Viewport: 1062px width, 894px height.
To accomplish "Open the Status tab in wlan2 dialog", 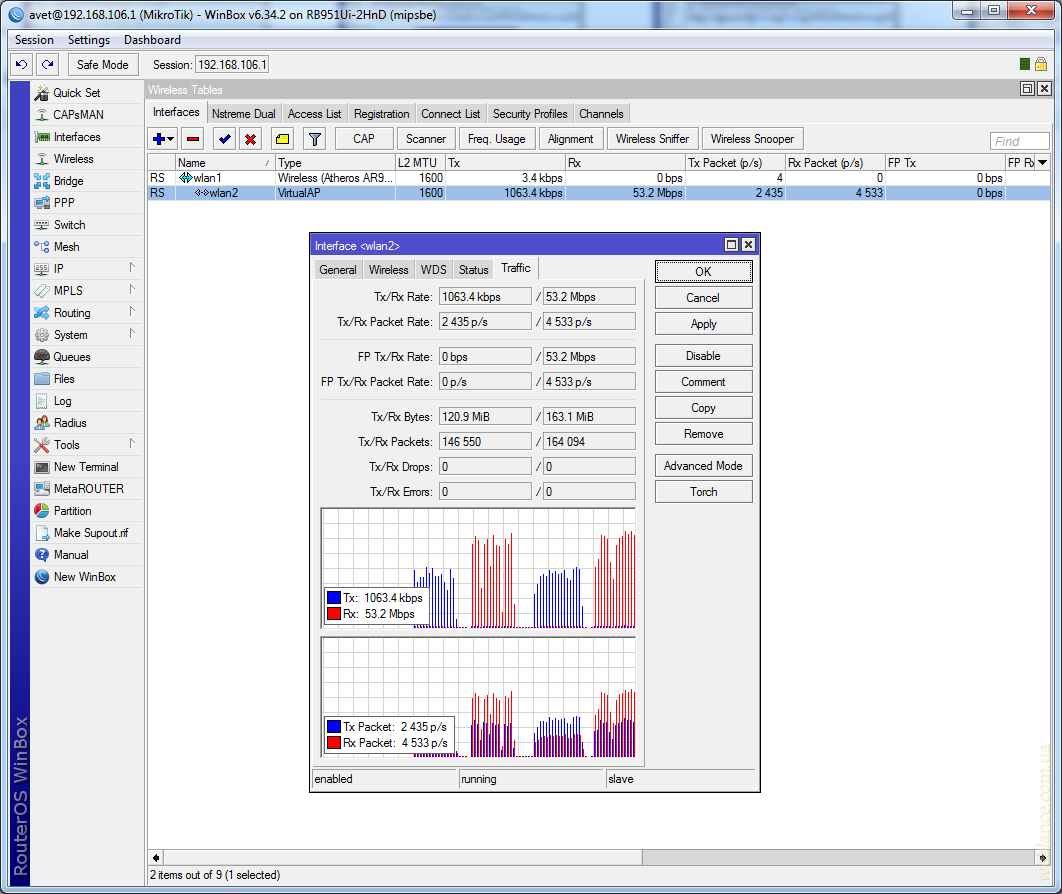I will (473, 270).
